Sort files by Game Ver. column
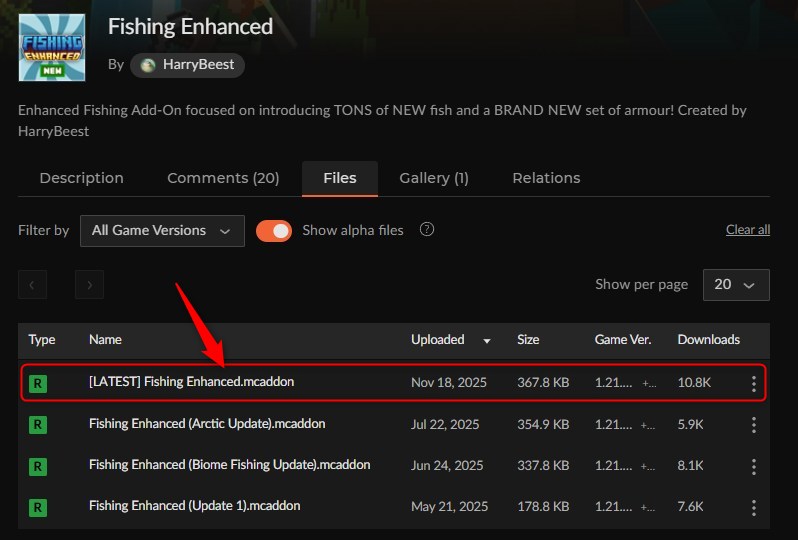This screenshot has width=798, height=540. pos(623,339)
